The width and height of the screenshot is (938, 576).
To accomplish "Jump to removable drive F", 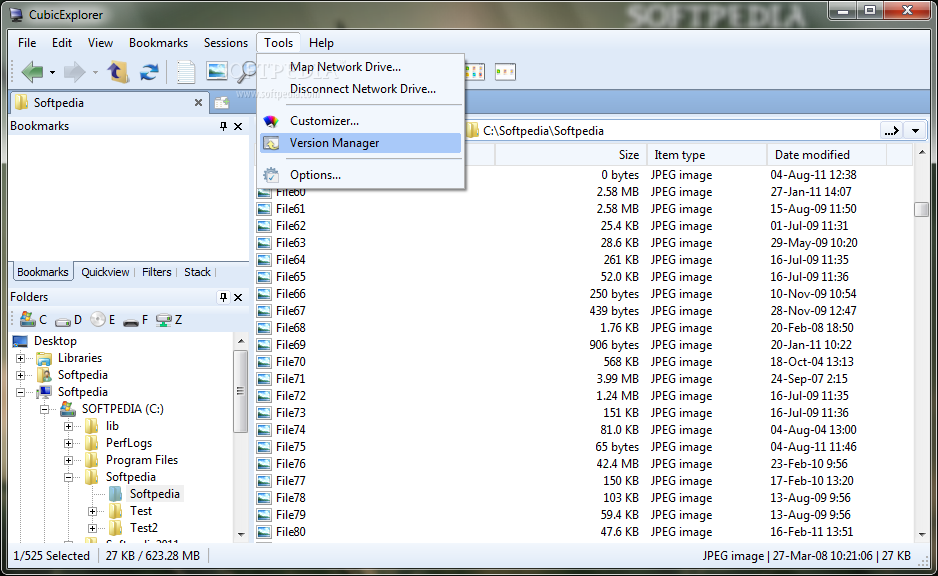I will coord(136,321).
